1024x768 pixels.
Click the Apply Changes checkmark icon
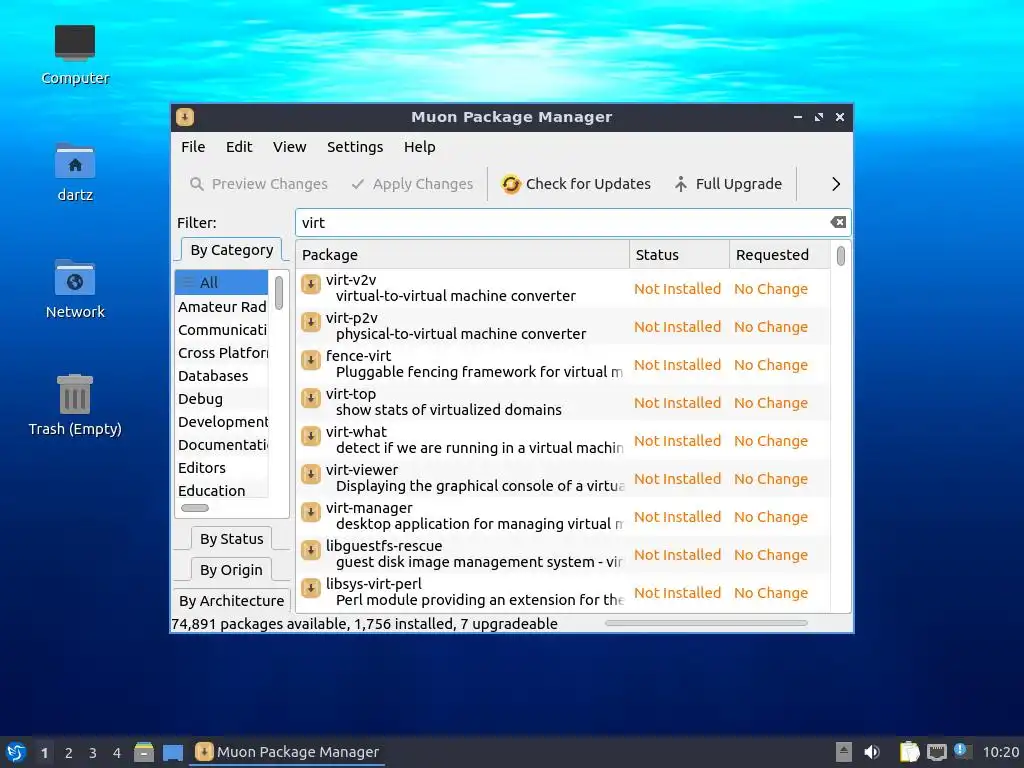[x=357, y=184]
